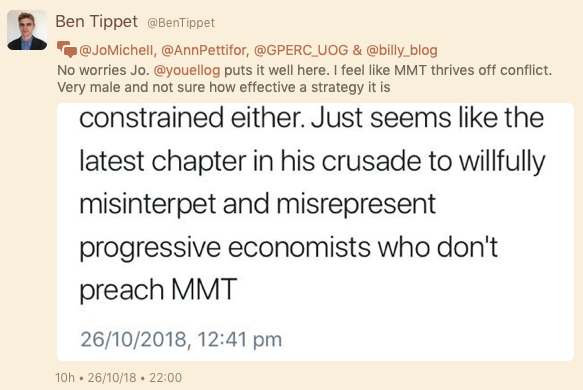Click "Very male and not sure" tweet line
583x390 pixels.
223,87
